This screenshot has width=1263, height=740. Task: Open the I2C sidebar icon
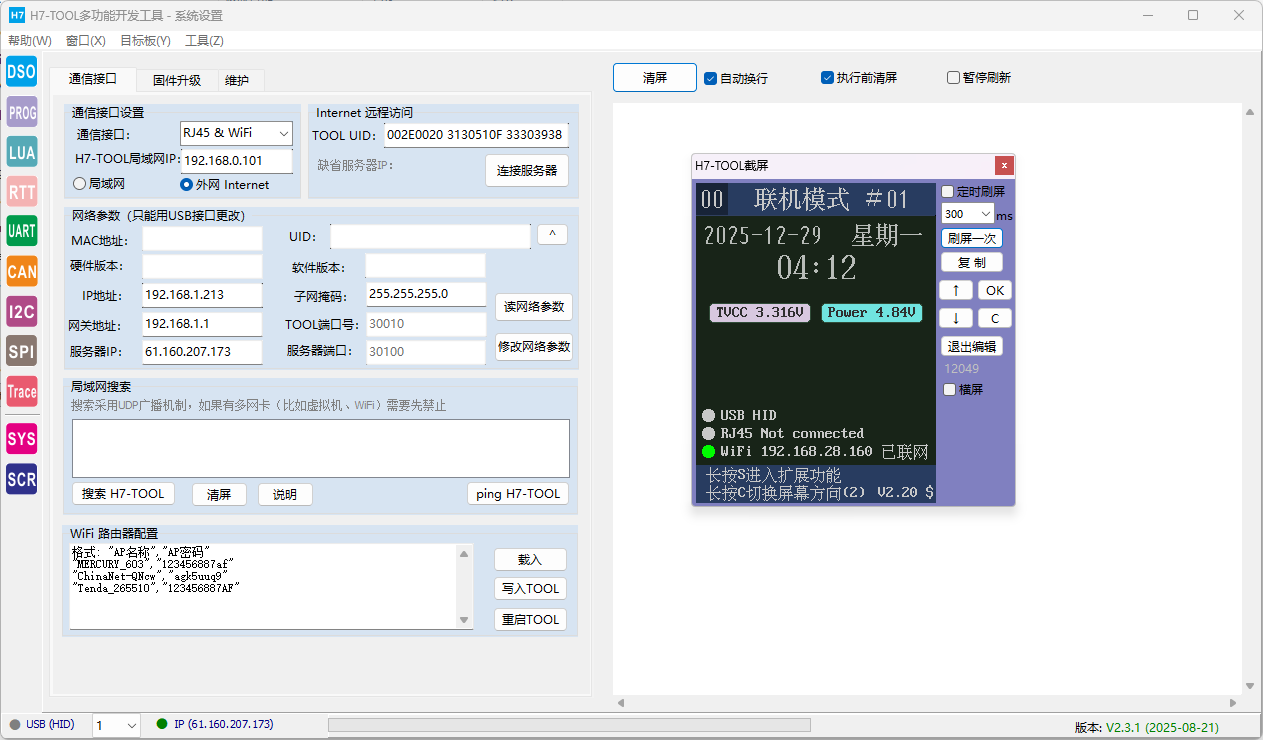pos(21,311)
